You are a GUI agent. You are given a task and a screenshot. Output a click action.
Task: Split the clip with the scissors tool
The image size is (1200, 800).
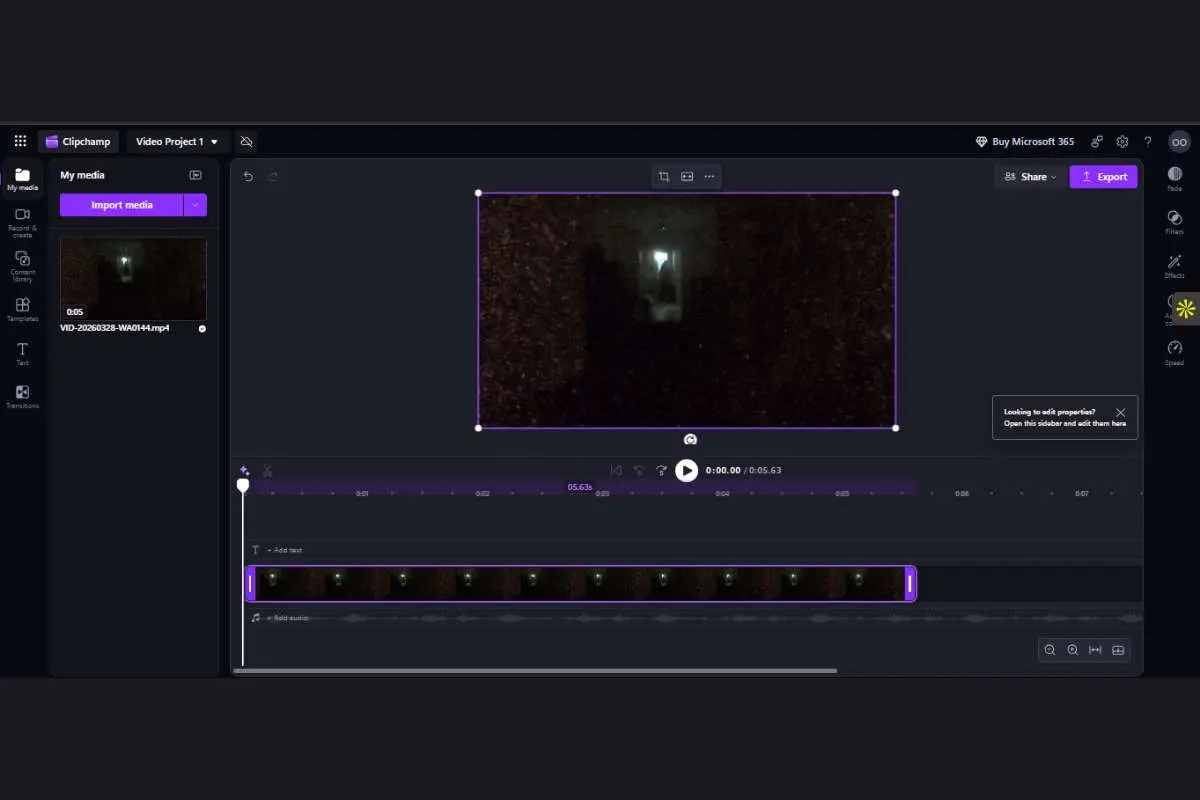pos(267,470)
